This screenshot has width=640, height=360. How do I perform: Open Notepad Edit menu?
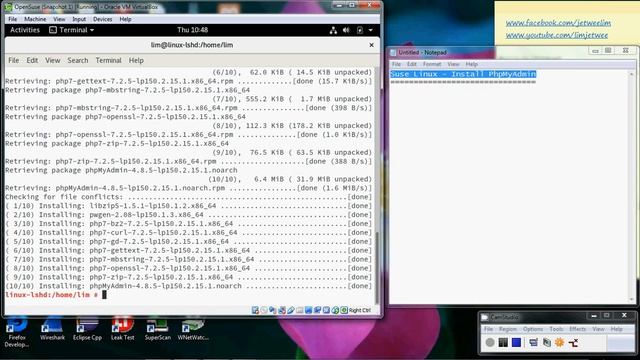(411, 64)
